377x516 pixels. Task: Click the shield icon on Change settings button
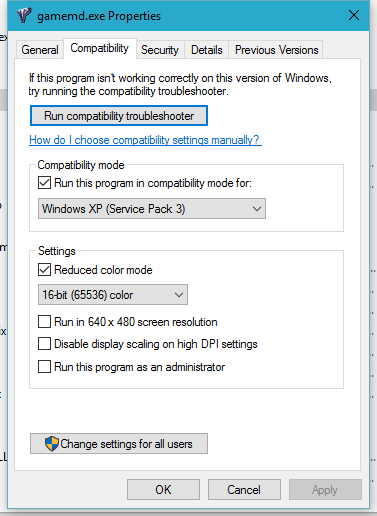point(52,444)
